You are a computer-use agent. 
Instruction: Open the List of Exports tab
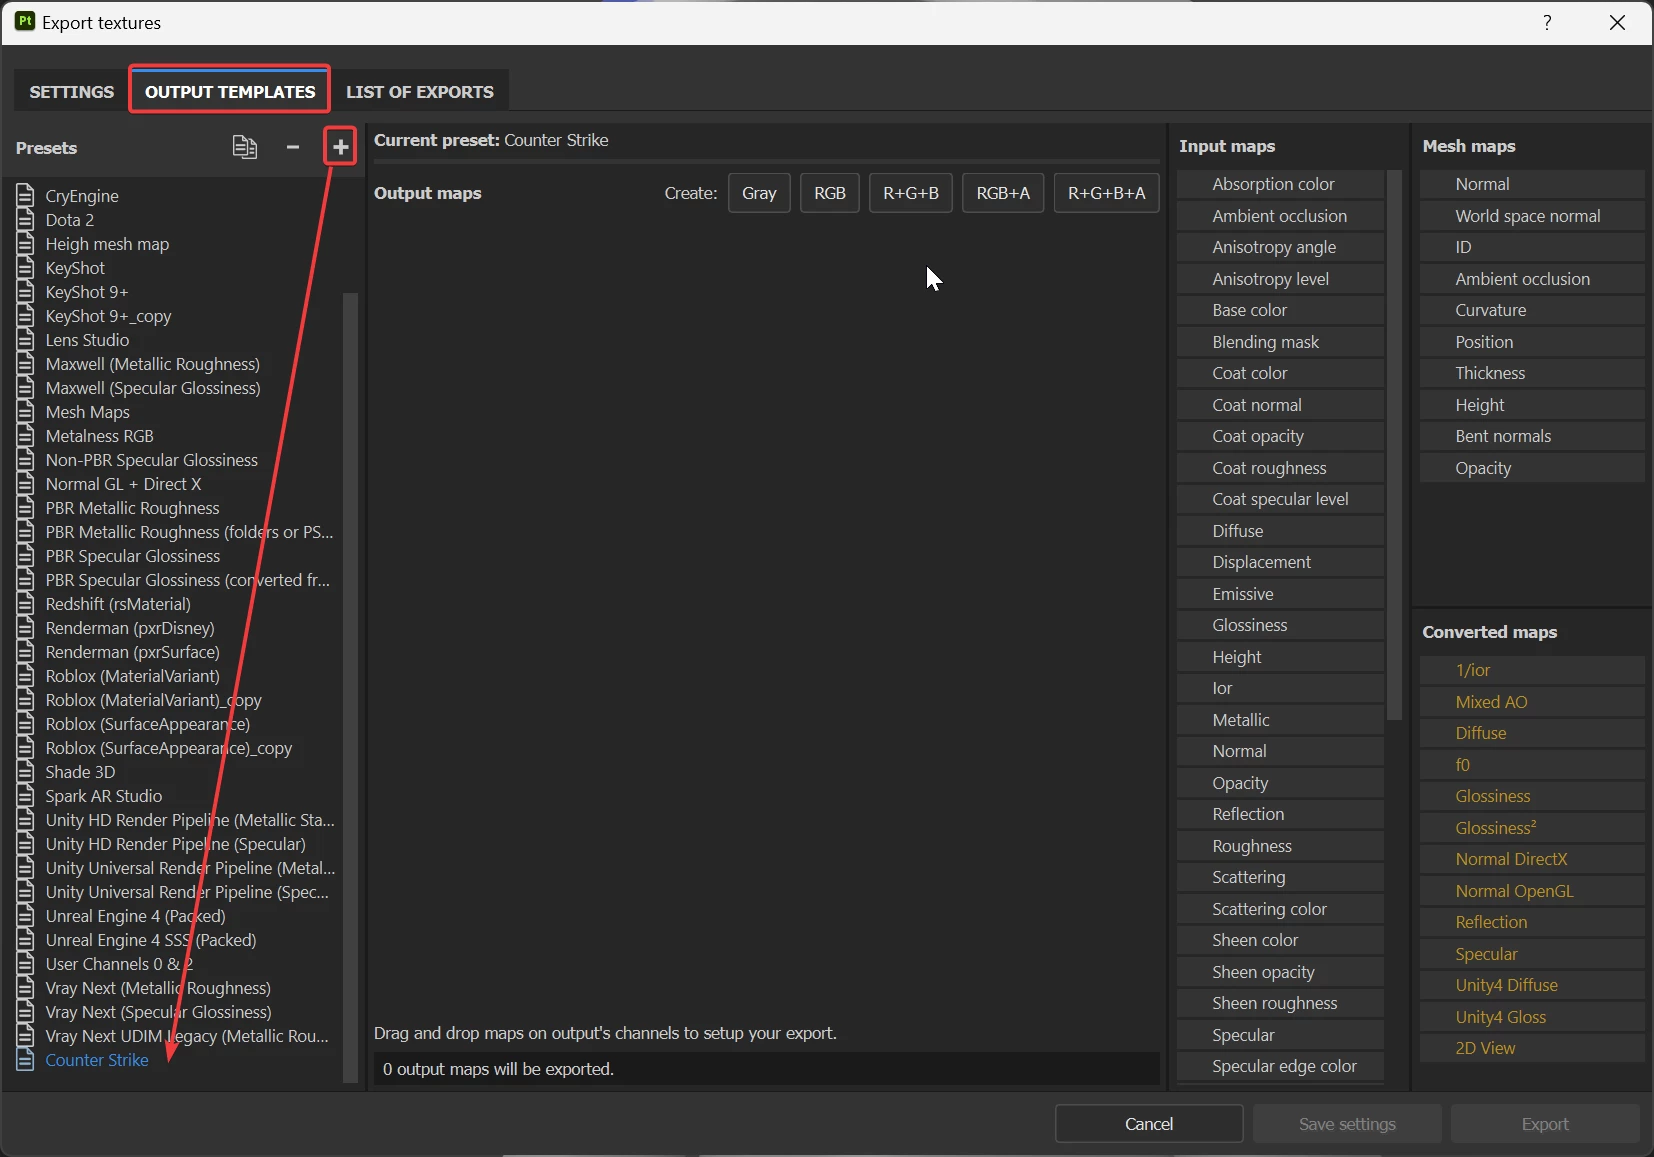pos(420,92)
